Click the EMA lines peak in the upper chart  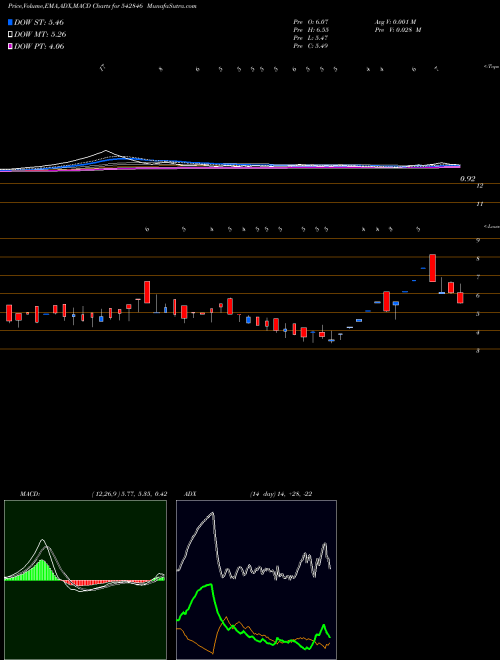point(106,151)
